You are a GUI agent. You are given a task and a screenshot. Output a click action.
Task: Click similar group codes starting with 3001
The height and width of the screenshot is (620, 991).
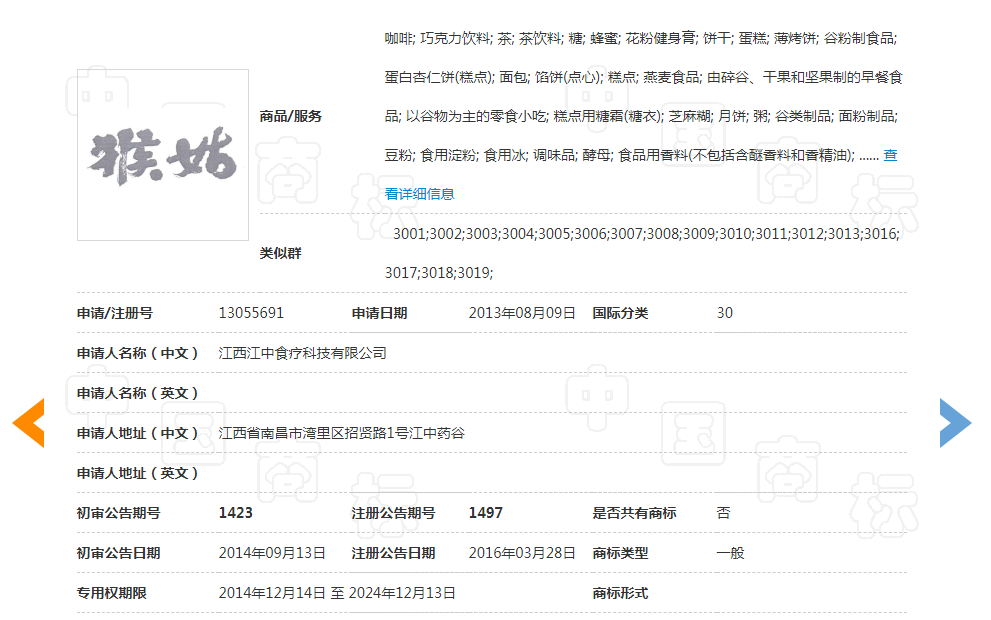pyautogui.click(x=645, y=234)
